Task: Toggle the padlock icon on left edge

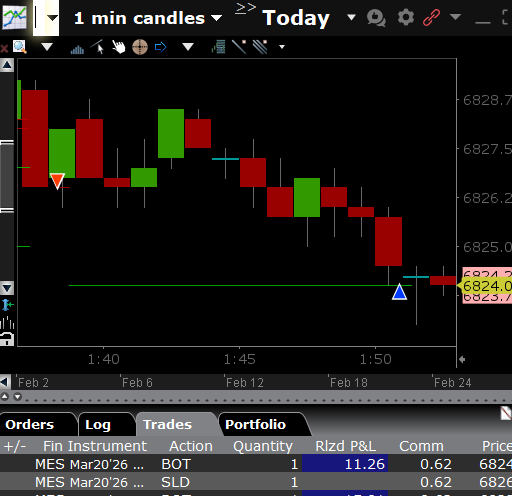Action: tap(7, 339)
